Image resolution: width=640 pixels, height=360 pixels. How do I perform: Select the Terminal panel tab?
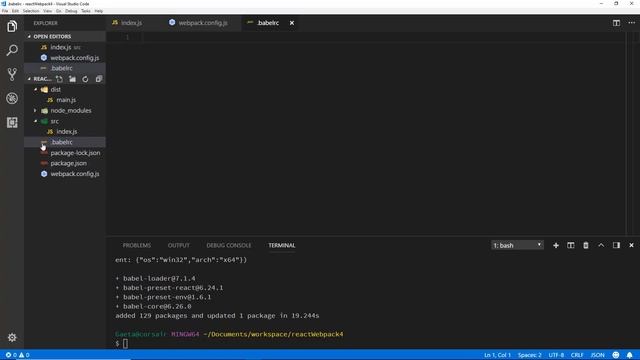pos(282,245)
